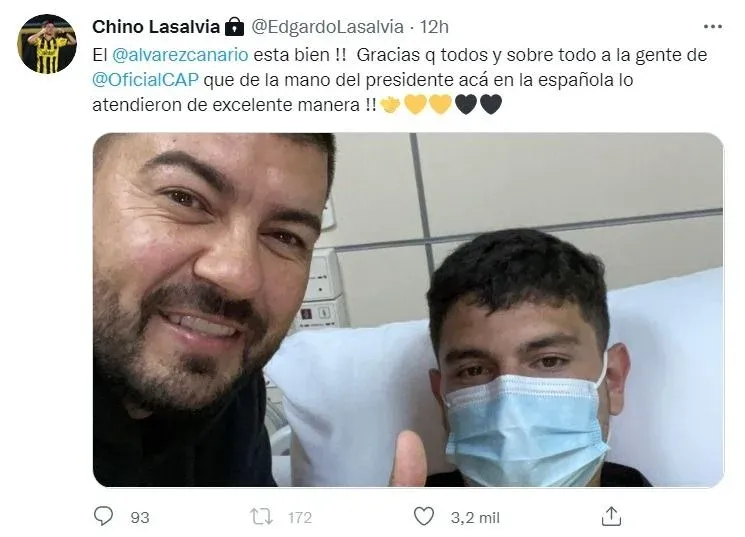This screenshot has height=537, width=745.
Task: Click the Chino Lasalvia display name
Action: click(x=156, y=27)
